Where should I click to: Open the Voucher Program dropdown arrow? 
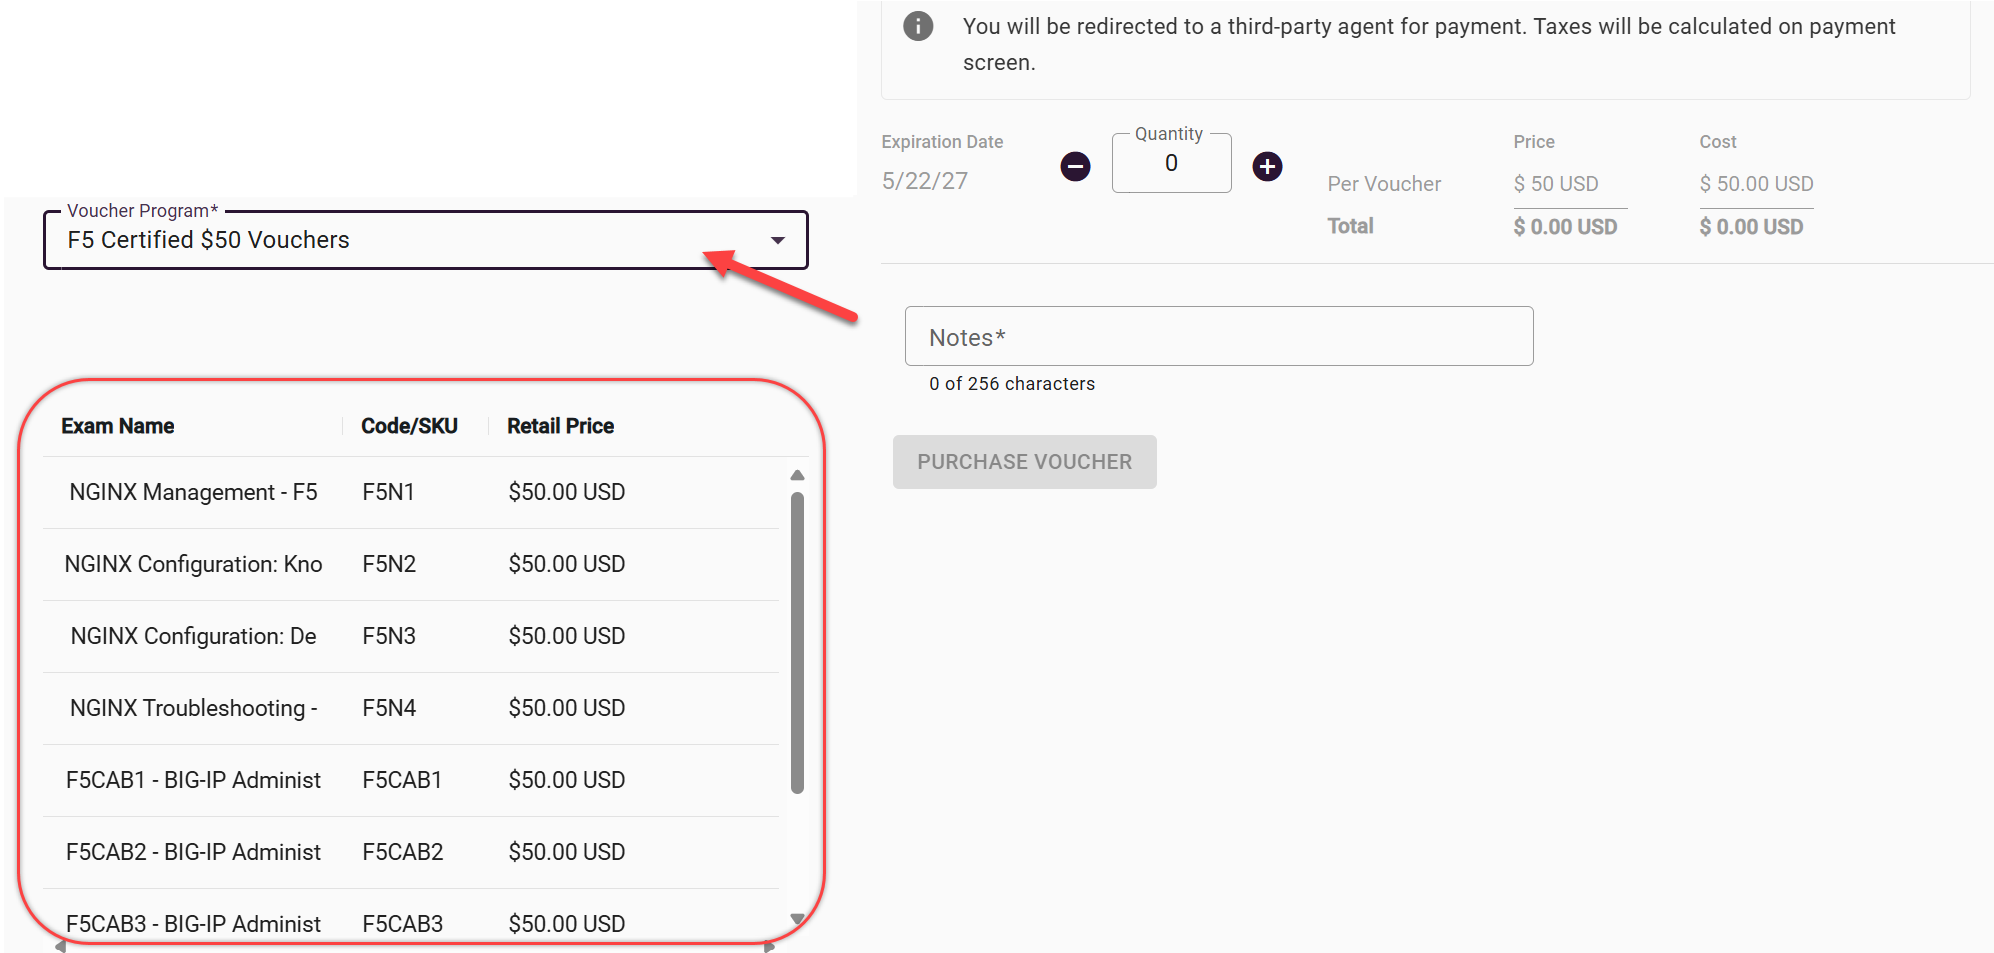point(777,240)
